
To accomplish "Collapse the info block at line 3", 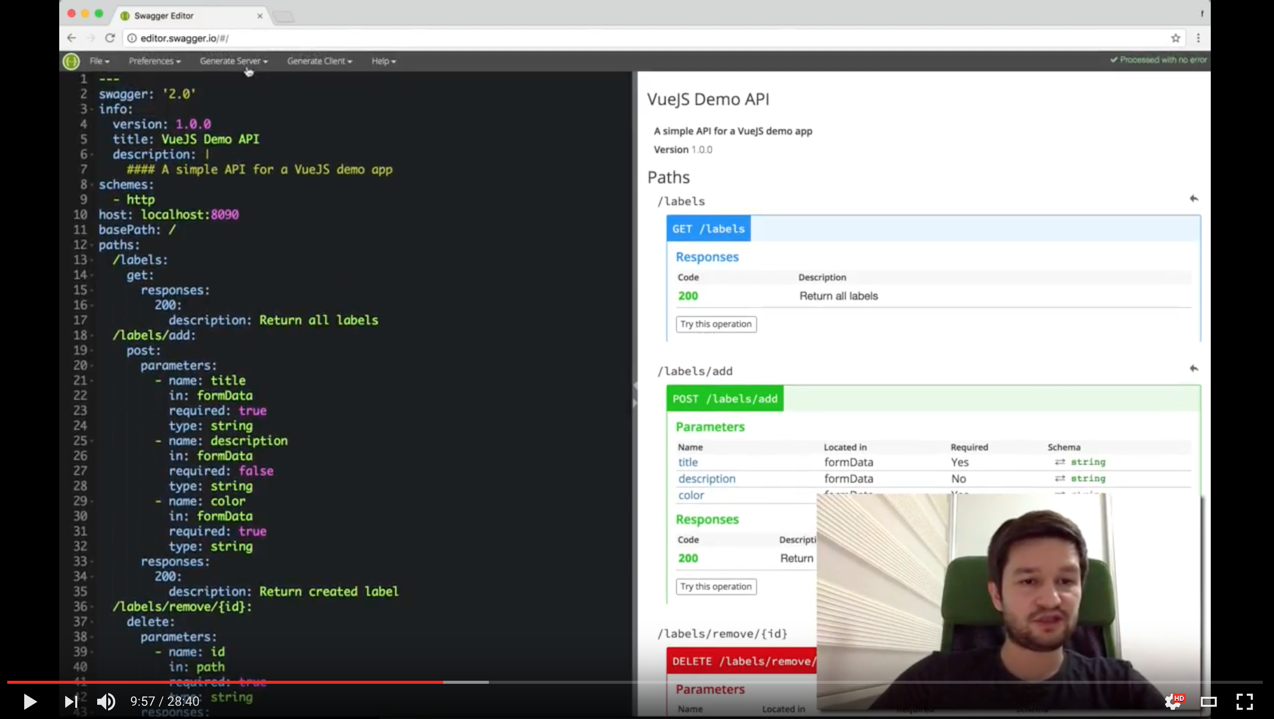I will pyautogui.click(x=93, y=109).
